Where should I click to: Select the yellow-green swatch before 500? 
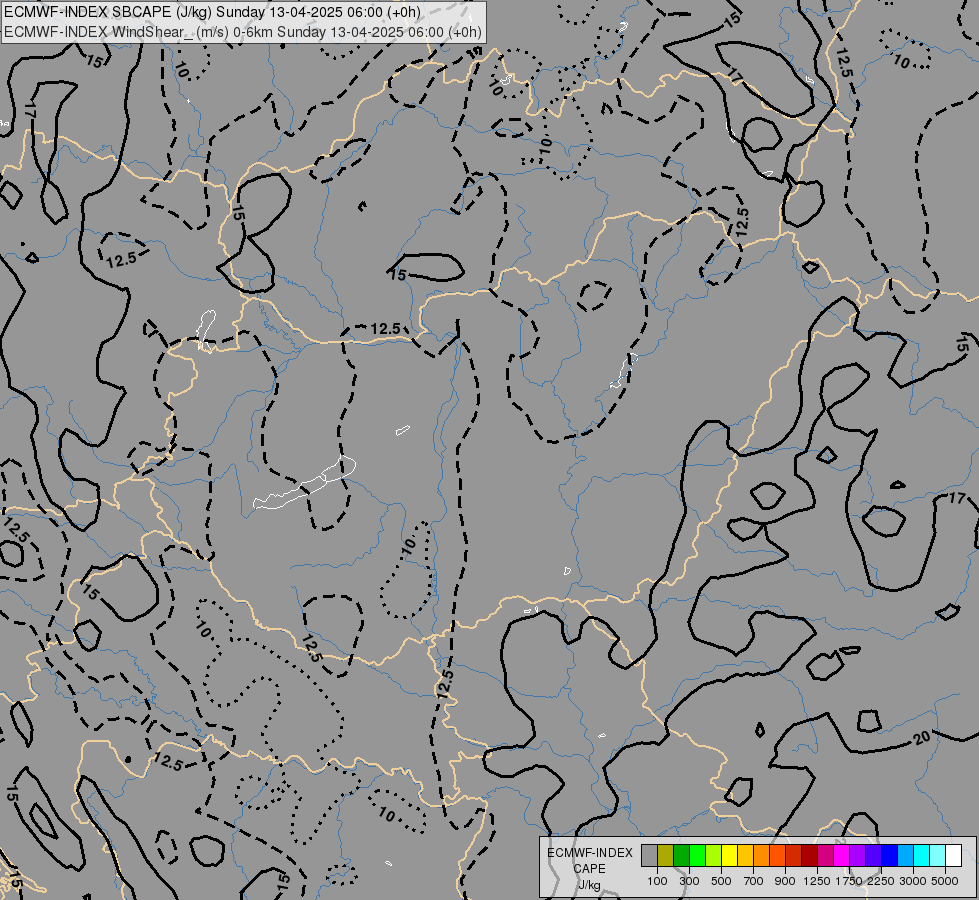(714, 856)
